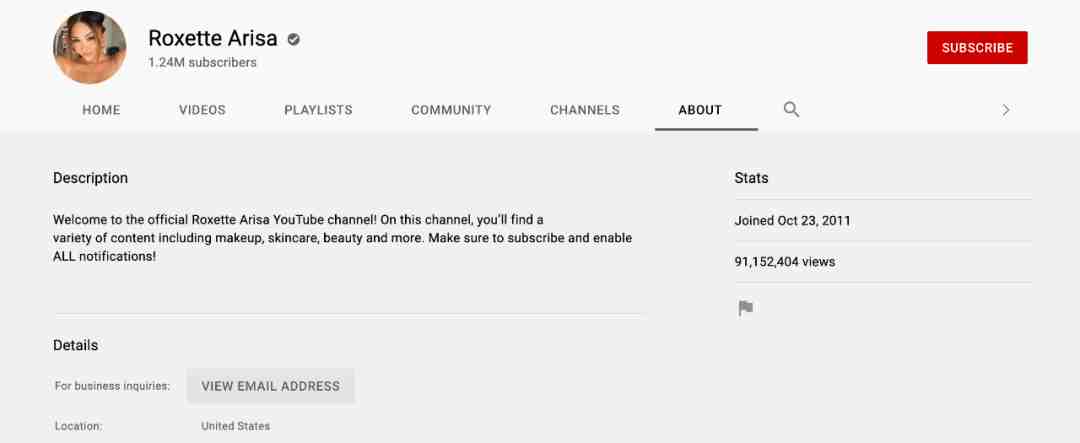Image resolution: width=1080 pixels, height=443 pixels.
Task: Click the For business inquiries label
Action: click(x=112, y=386)
